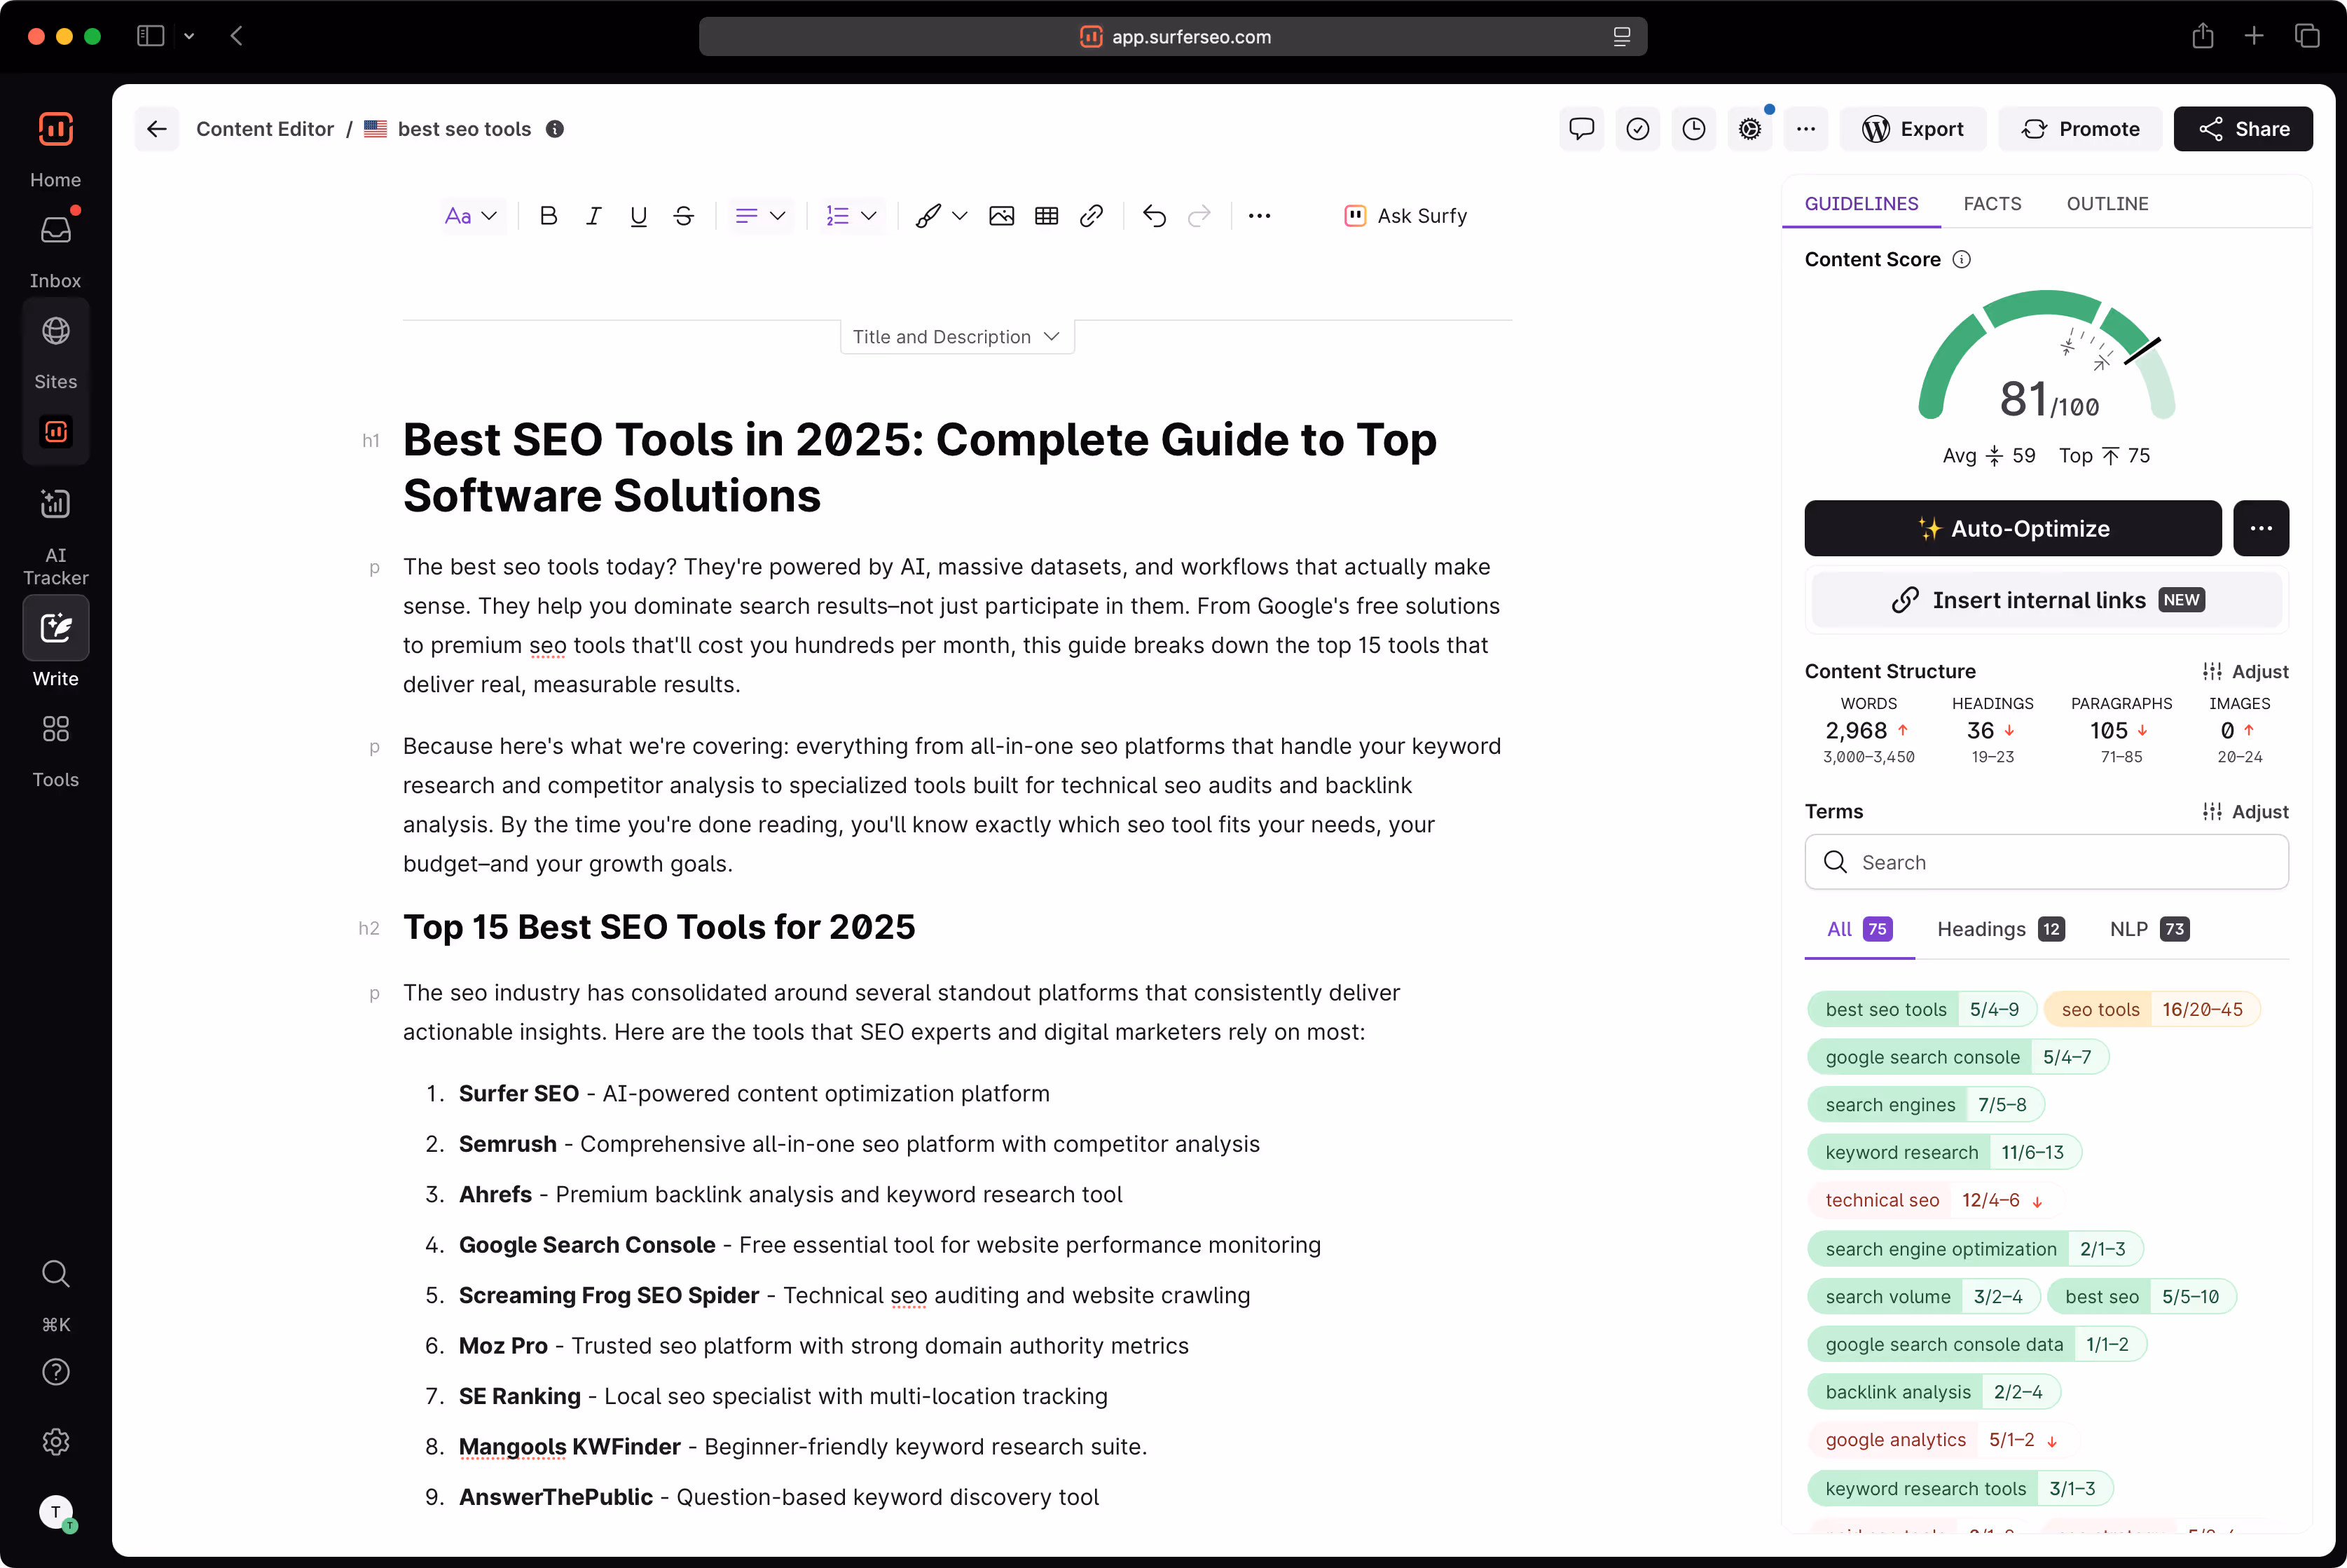Open the numbered list dropdown
This screenshot has width=2347, height=1568.
pos(851,216)
